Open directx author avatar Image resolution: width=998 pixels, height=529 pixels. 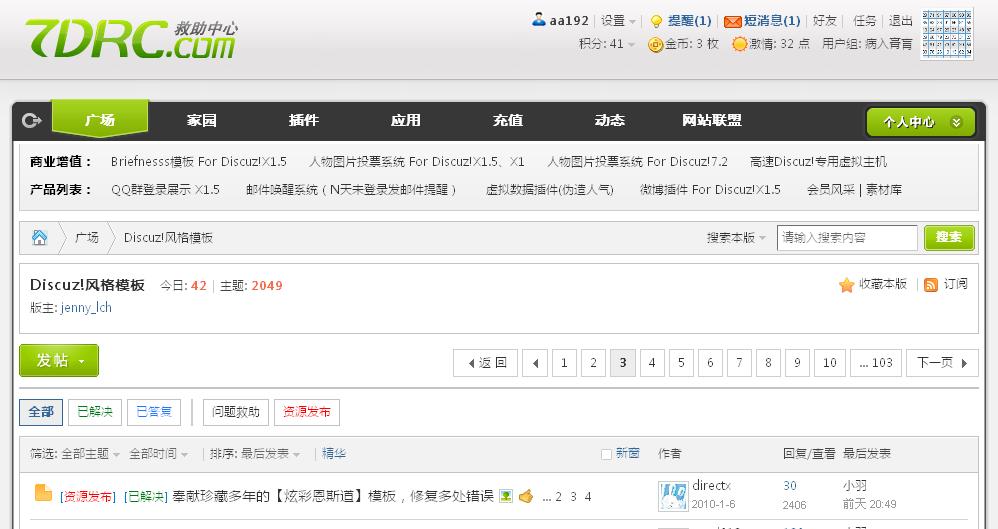coord(673,496)
